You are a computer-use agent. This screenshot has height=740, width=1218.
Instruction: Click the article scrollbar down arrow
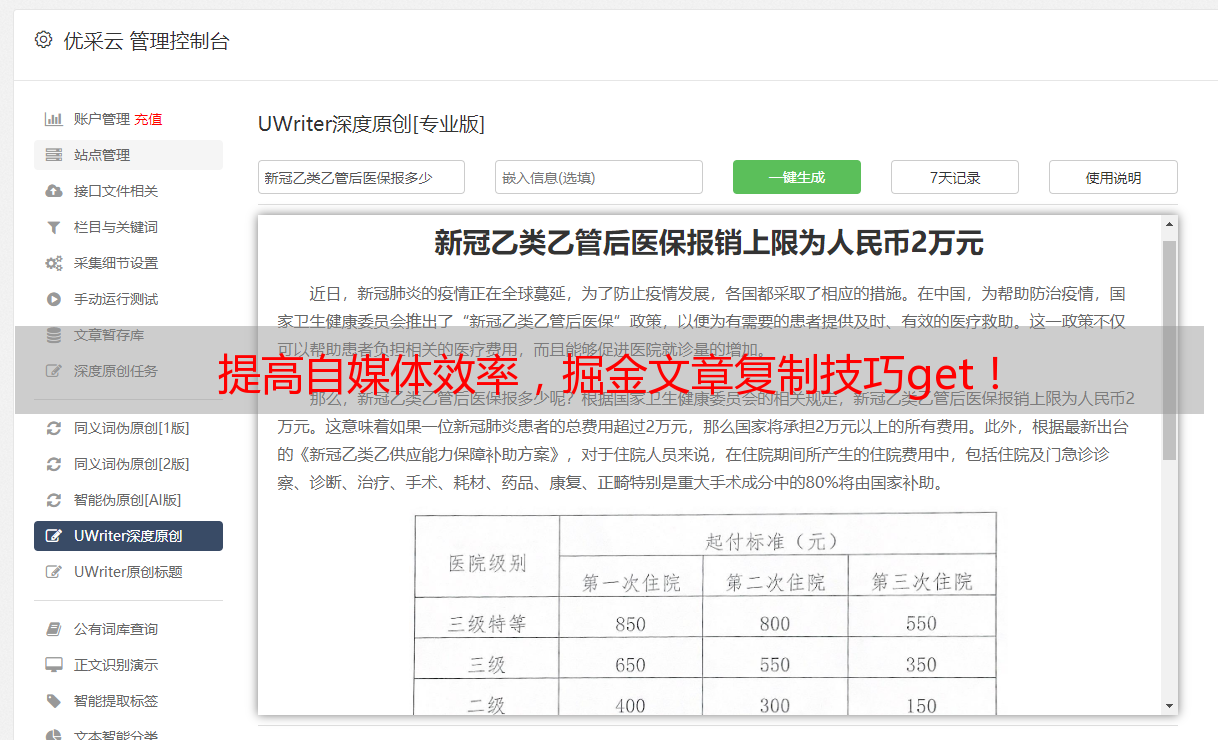click(x=1169, y=705)
